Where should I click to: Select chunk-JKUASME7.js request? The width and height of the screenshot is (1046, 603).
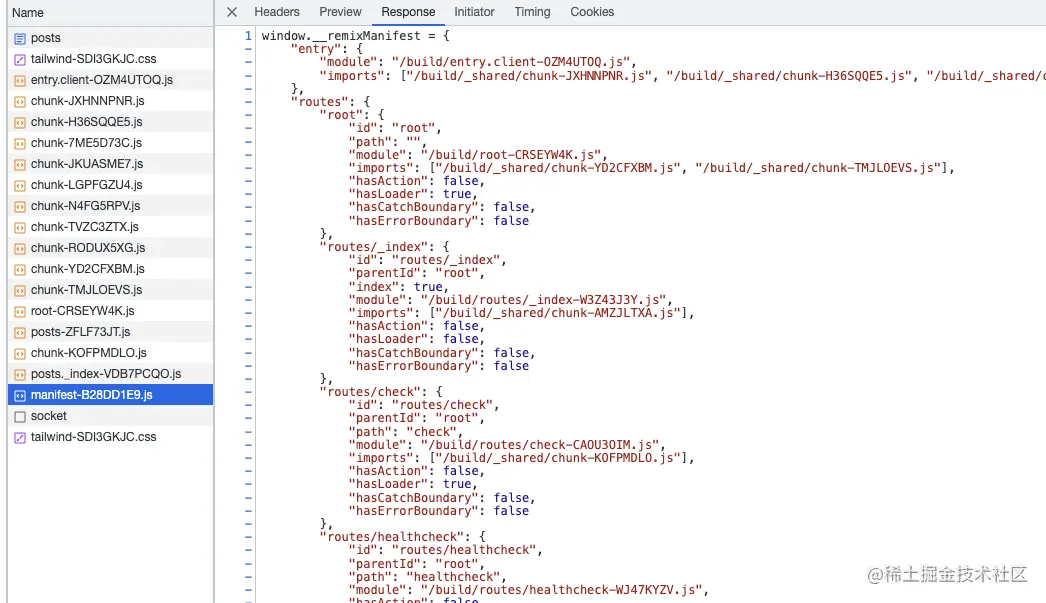tap(111, 164)
